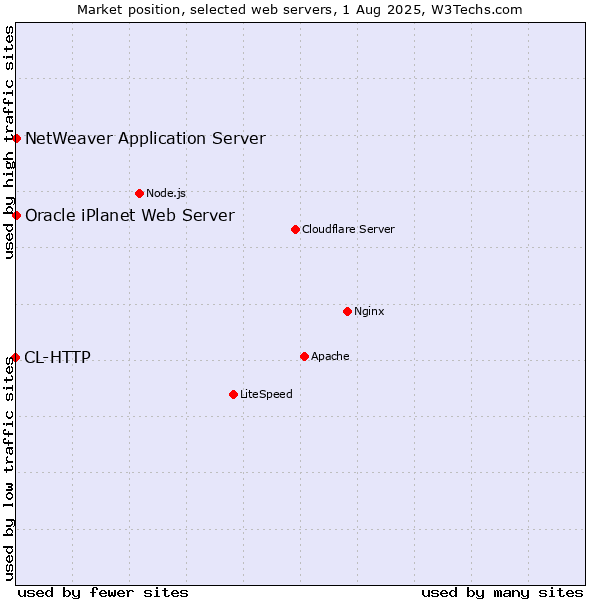The height and width of the screenshot is (600, 600).
Task: Click the "used by low traffic sites" axis label
Action: (x=9, y=470)
